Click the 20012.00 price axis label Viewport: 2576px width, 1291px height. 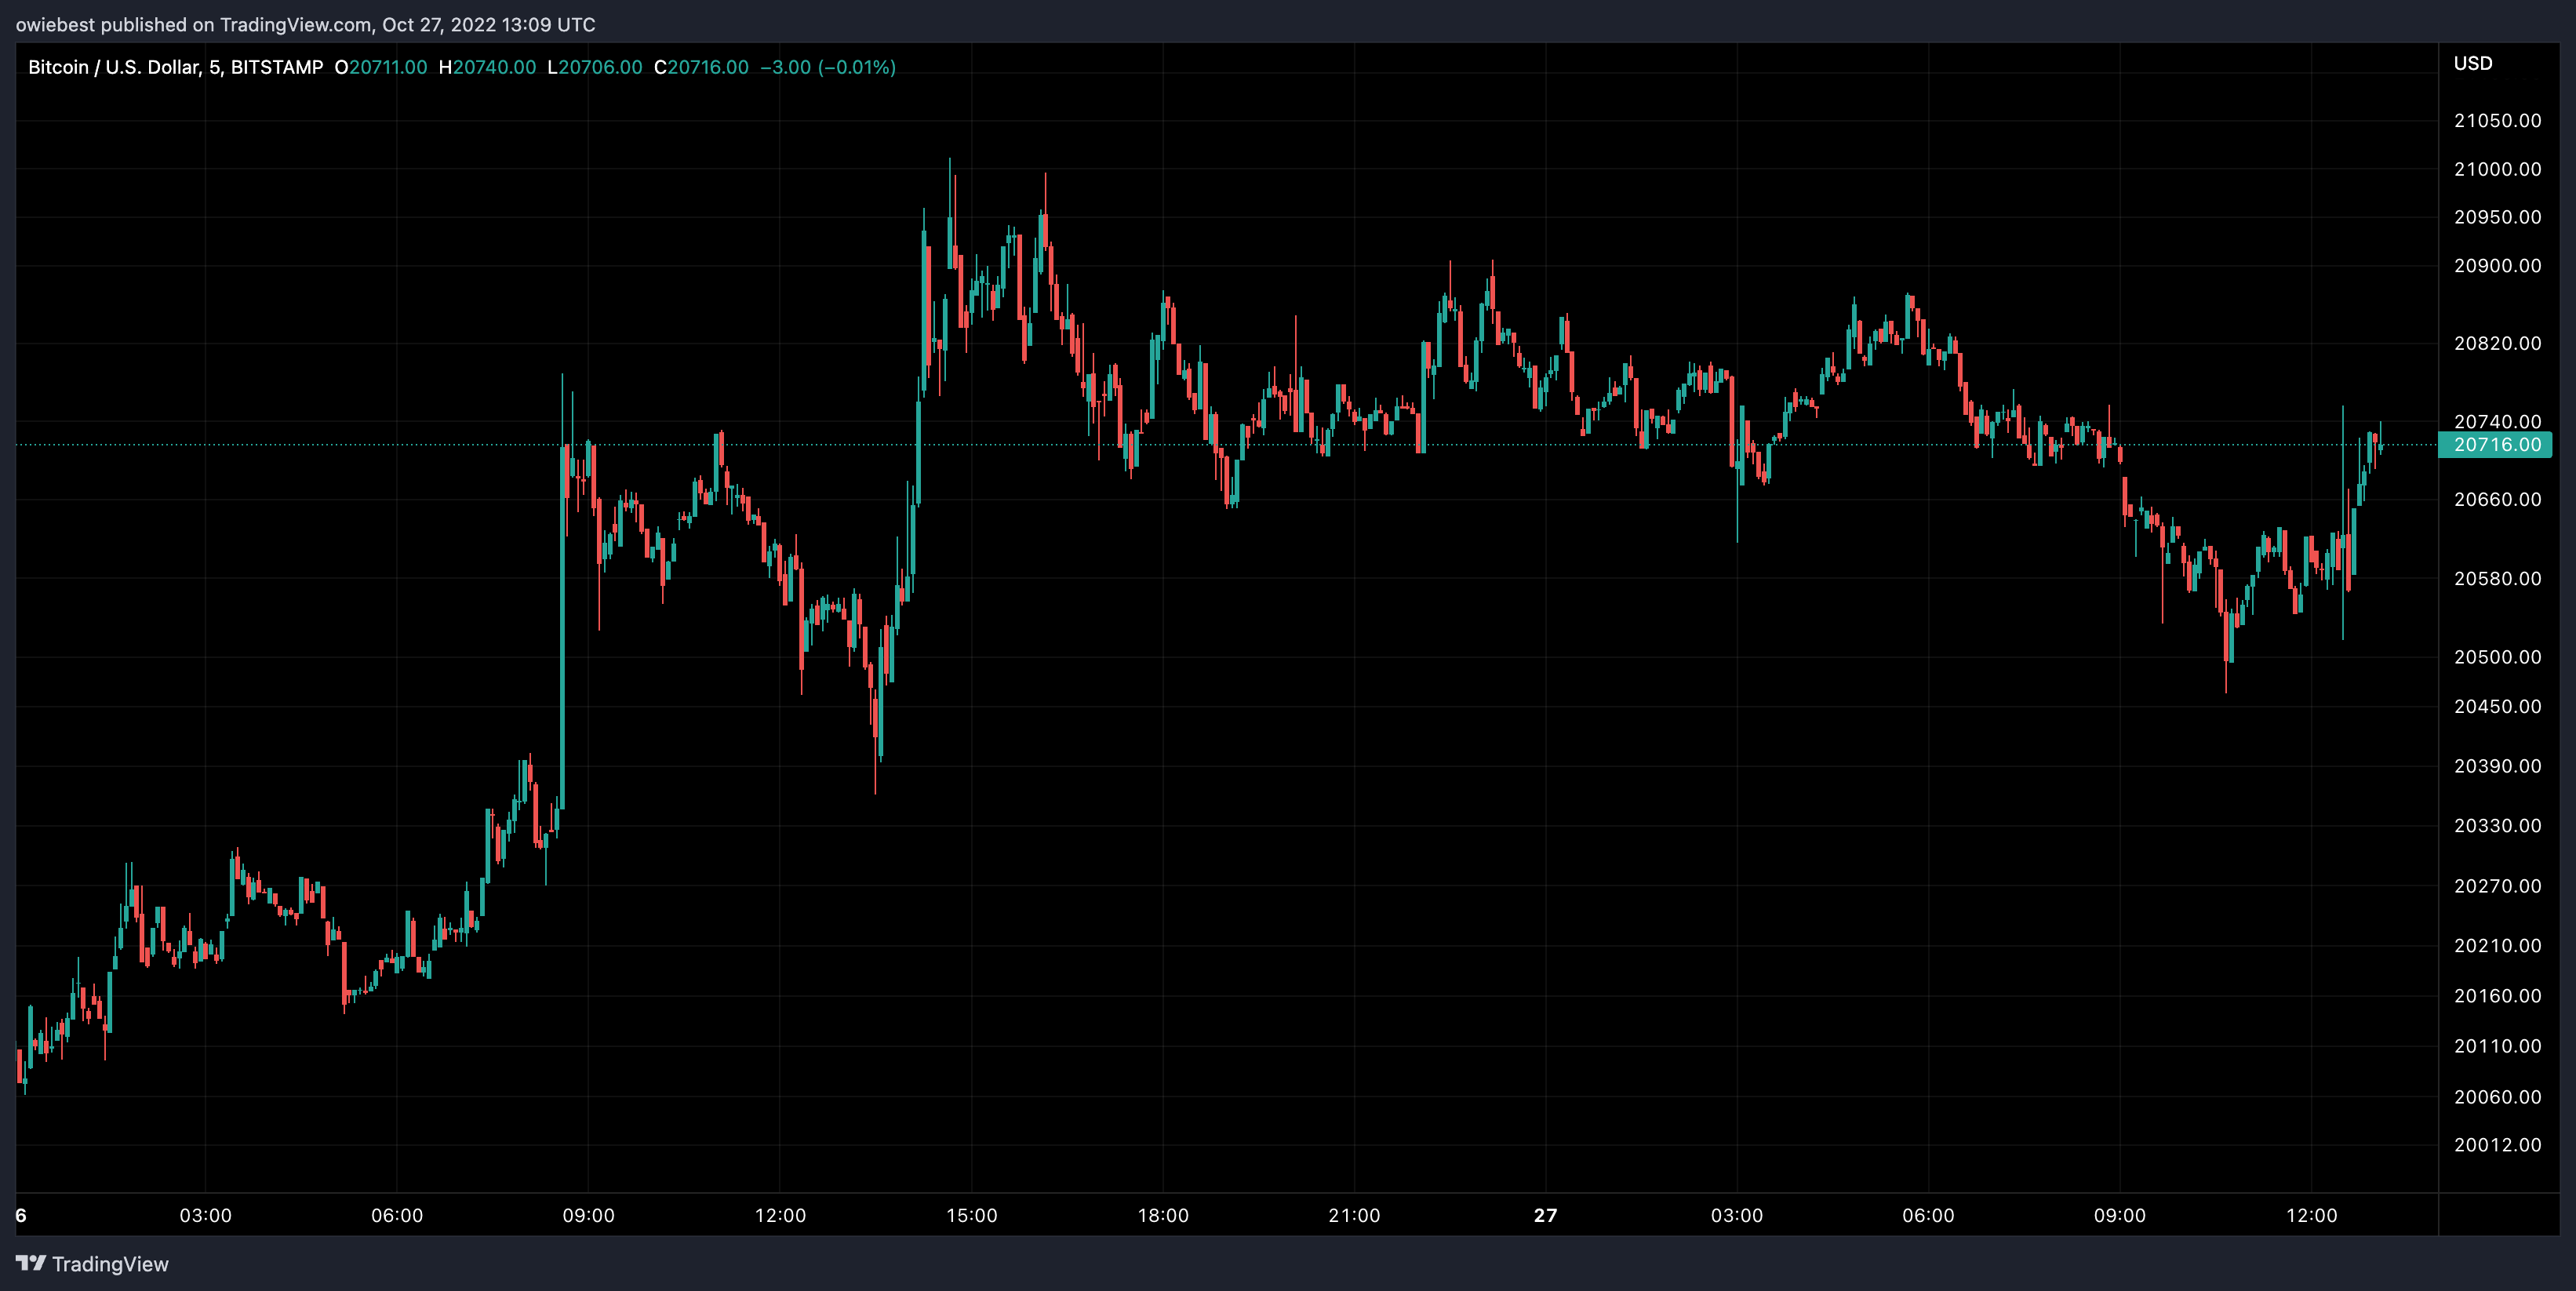(x=2497, y=1145)
